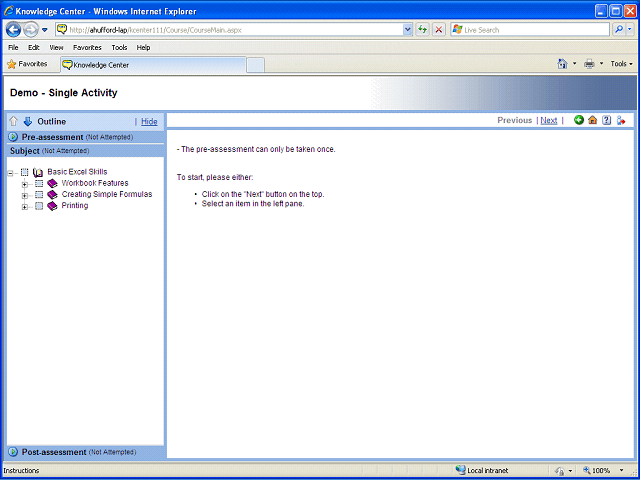The height and width of the screenshot is (480, 640).
Task: Toggle the Printing status checkbox
Action: click(x=39, y=206)
